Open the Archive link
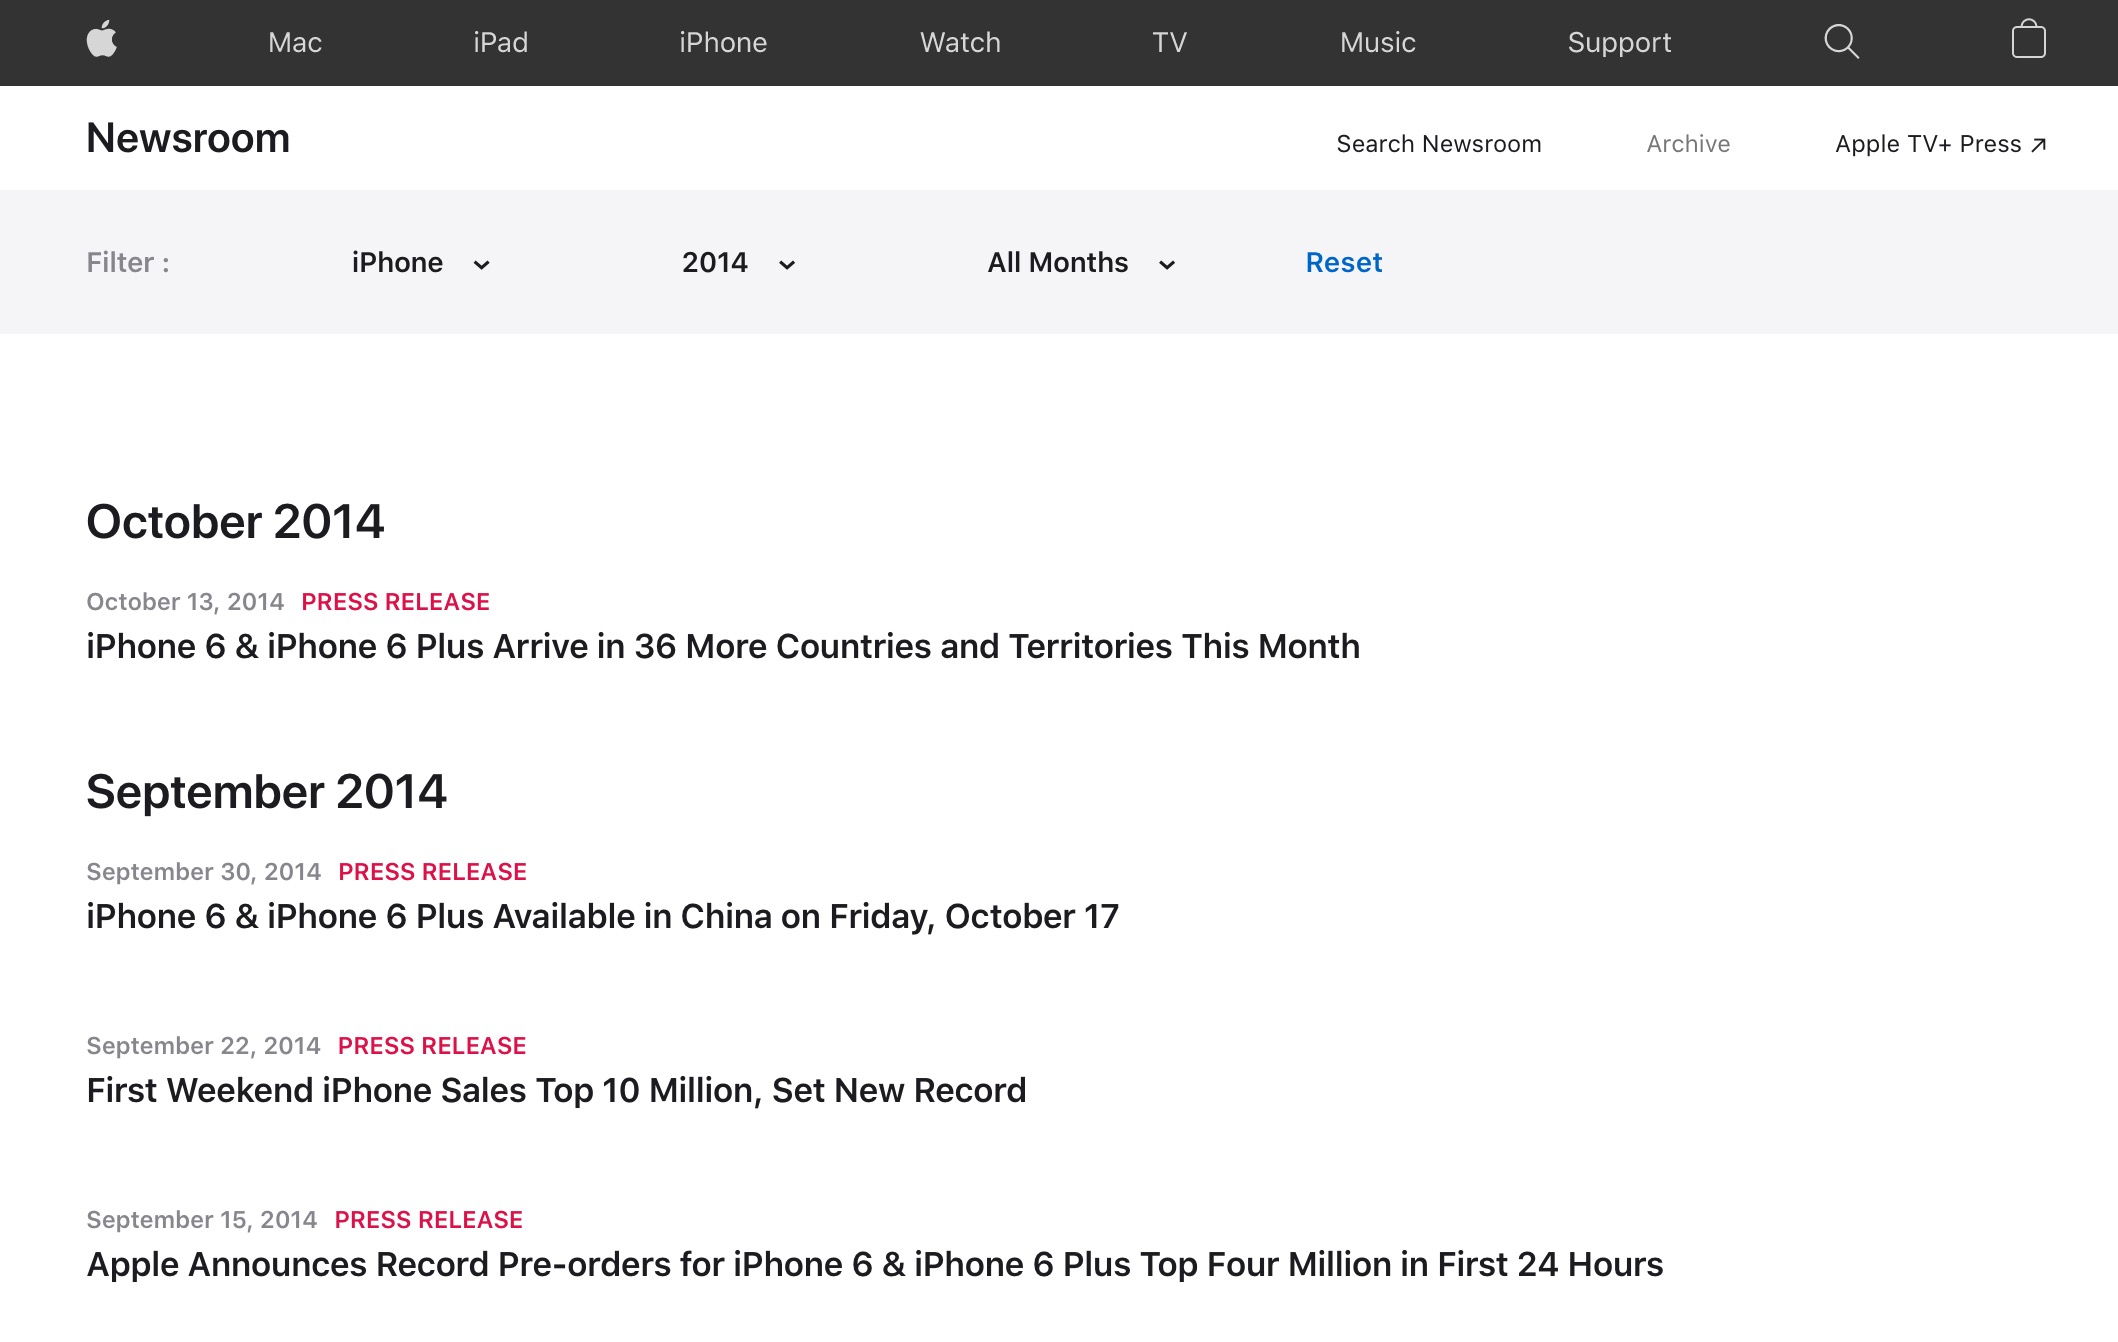The width and height of the screenshot is (2118, 1342). pos(1688,144)
